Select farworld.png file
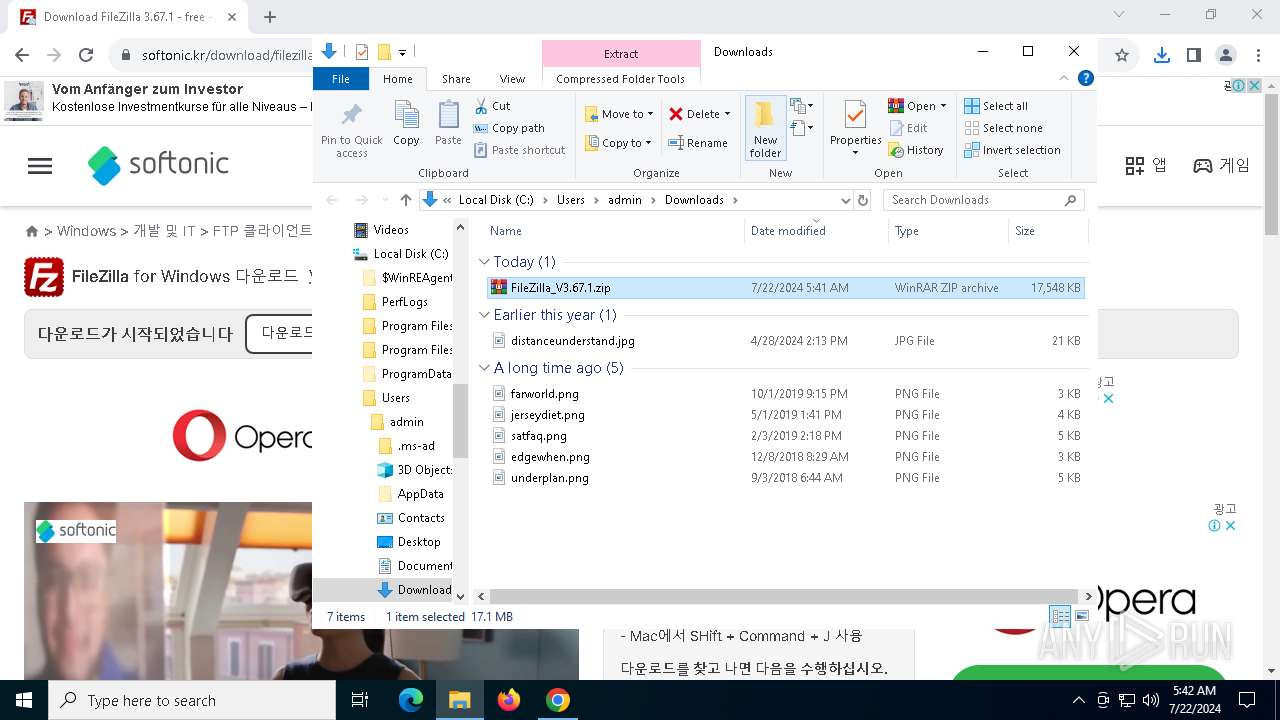The image size is (1280, 720). [785, 394]
